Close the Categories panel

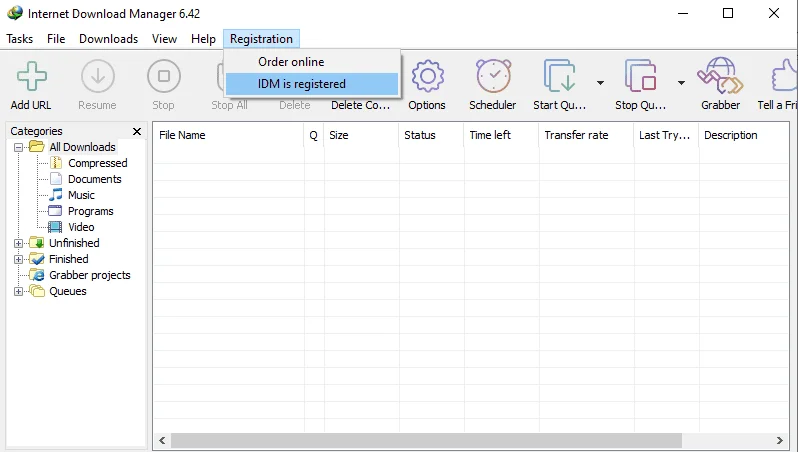pos(137,131)
